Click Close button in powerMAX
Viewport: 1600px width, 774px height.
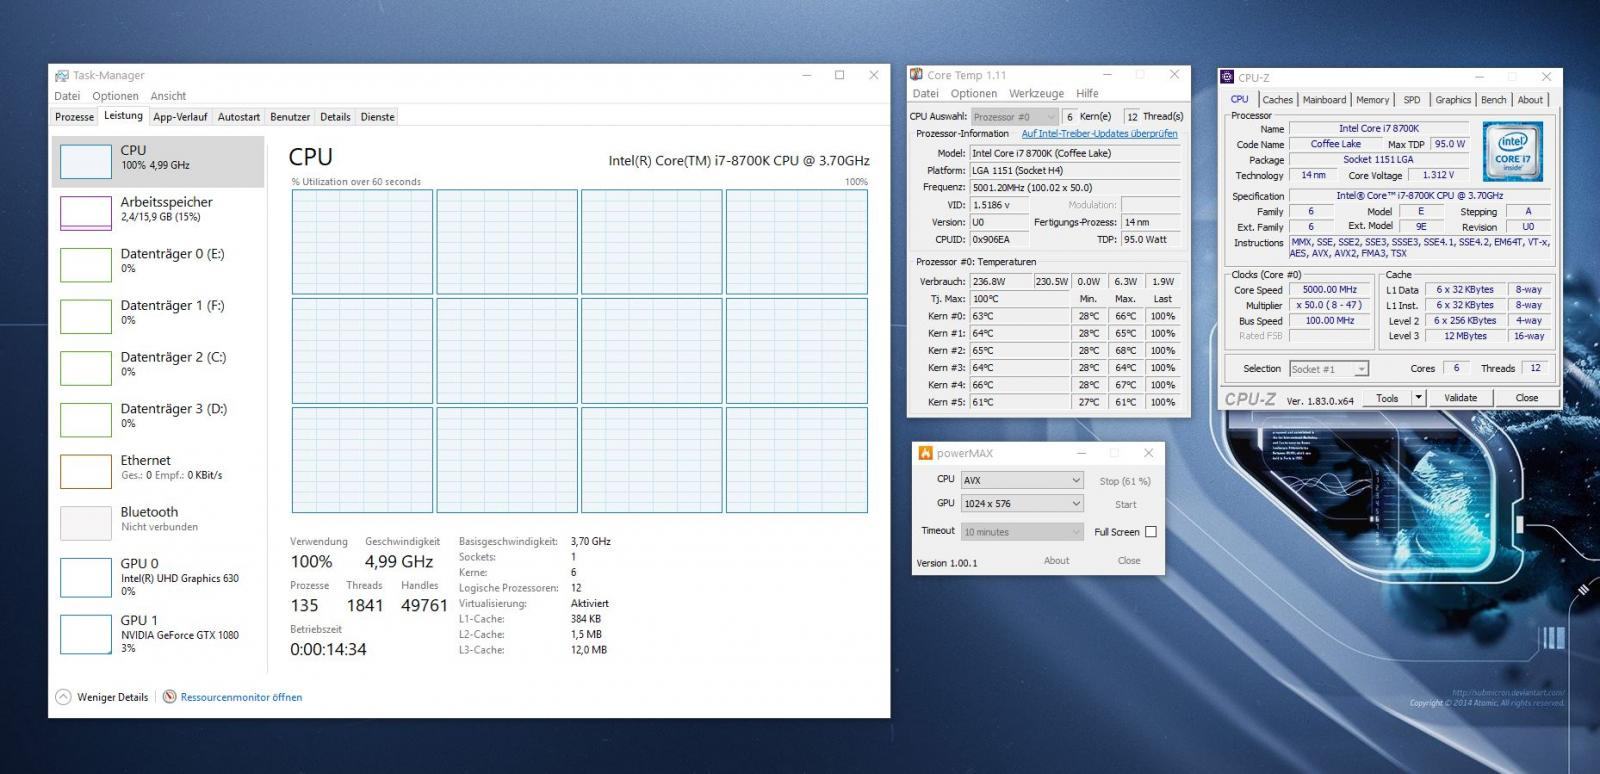point(1129,561)
